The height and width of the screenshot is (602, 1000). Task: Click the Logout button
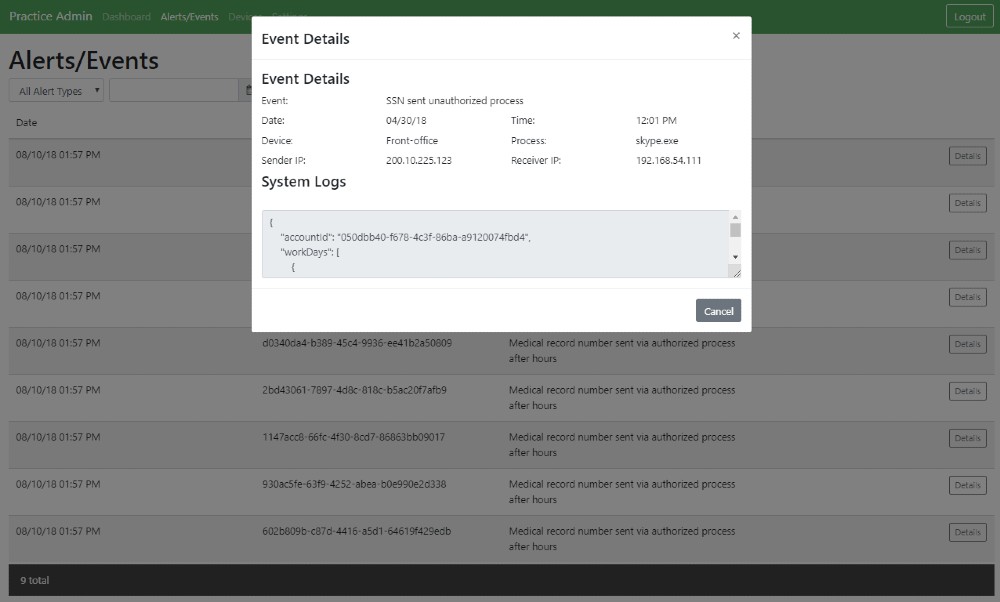click(968, 16)
